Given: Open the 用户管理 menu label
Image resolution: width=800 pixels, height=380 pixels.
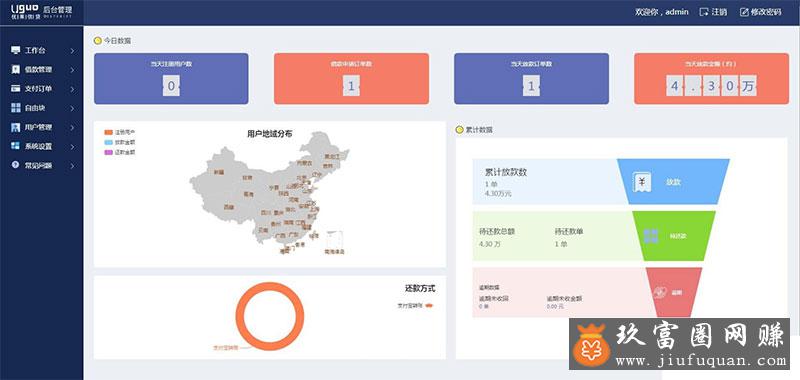Looking at the screenshot, I should (x=38, y=127).
